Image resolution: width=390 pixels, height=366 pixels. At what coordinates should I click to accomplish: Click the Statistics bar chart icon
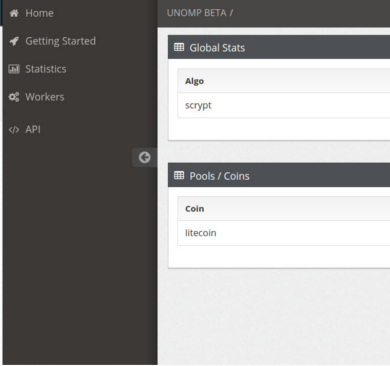tap(14, 69)
